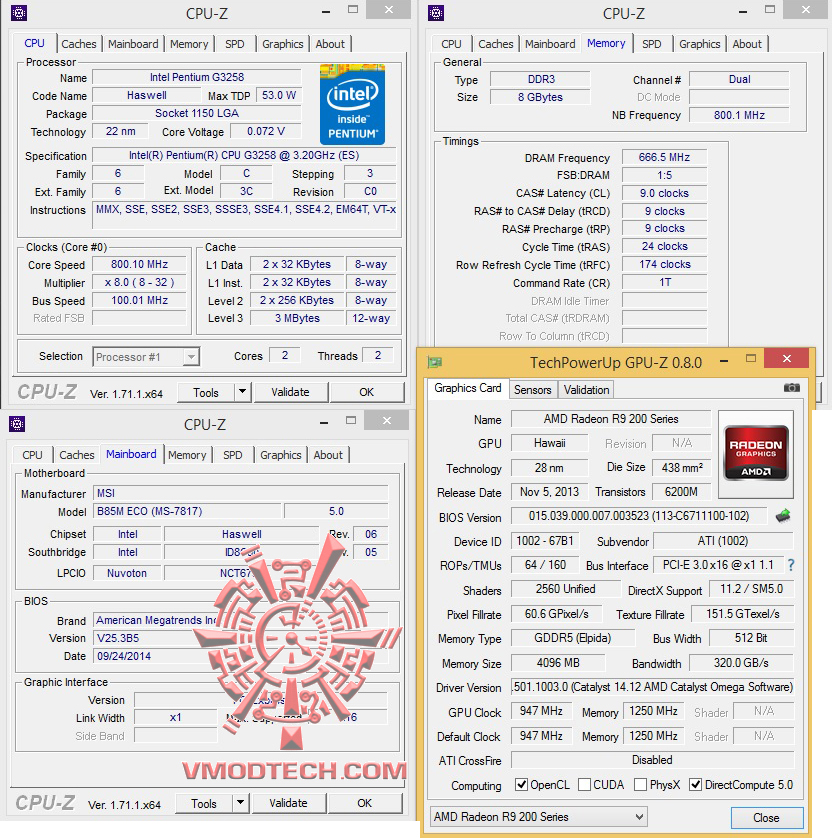
Task: Click memory Size value 8 GBytes
Action: point(540,97)
